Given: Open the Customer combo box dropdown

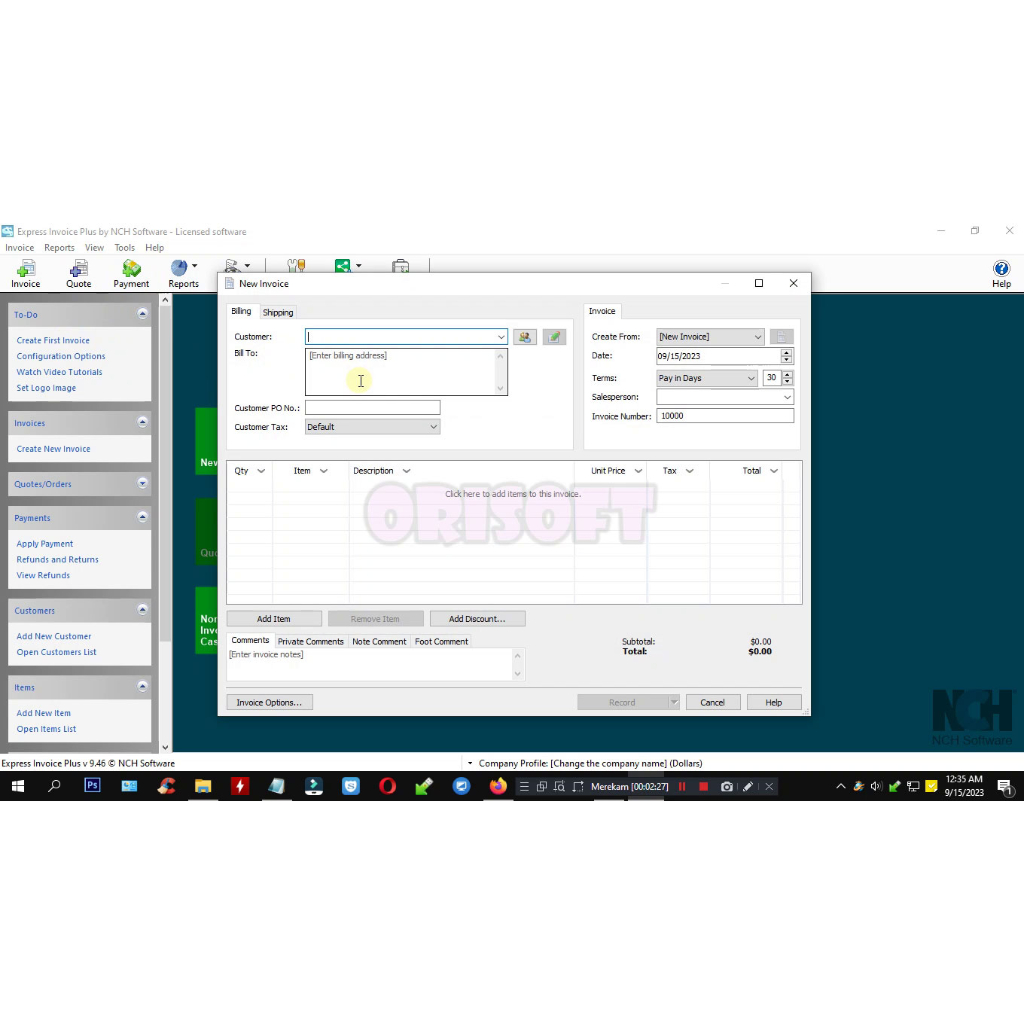Looking at the screenshot, I should (x=501, y=337).
